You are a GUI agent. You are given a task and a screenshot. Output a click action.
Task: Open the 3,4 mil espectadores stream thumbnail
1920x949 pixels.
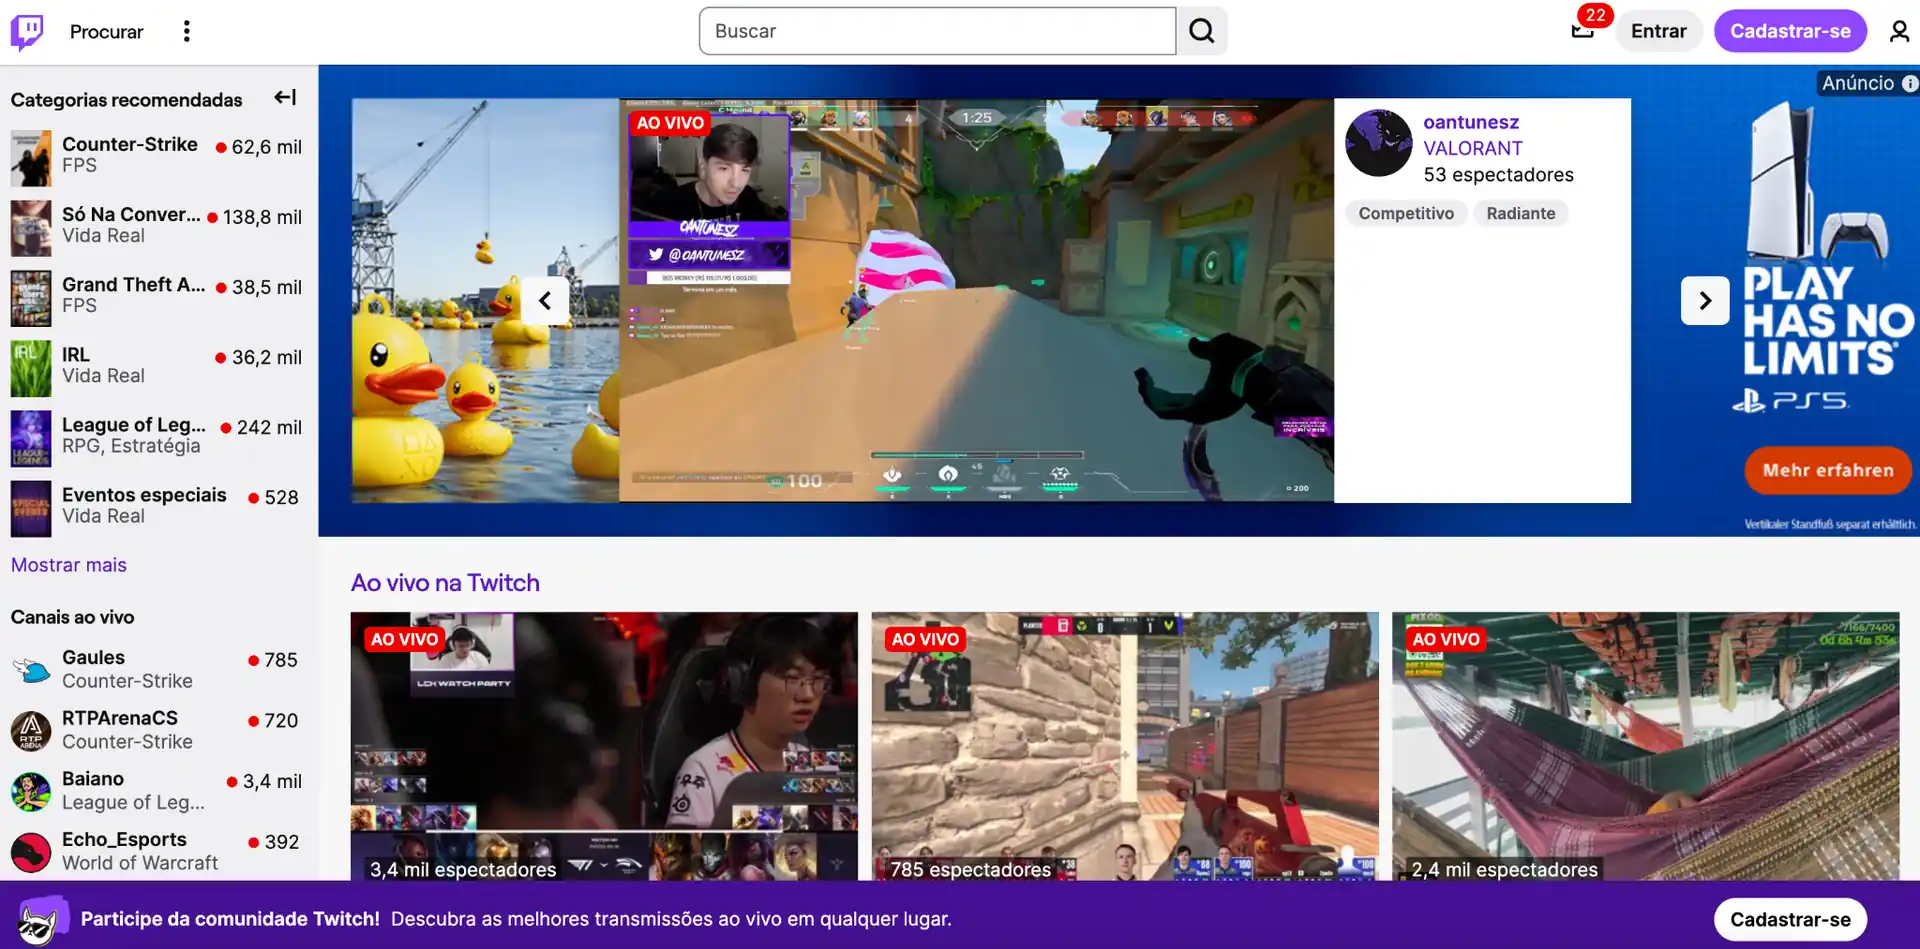[604, 746]
